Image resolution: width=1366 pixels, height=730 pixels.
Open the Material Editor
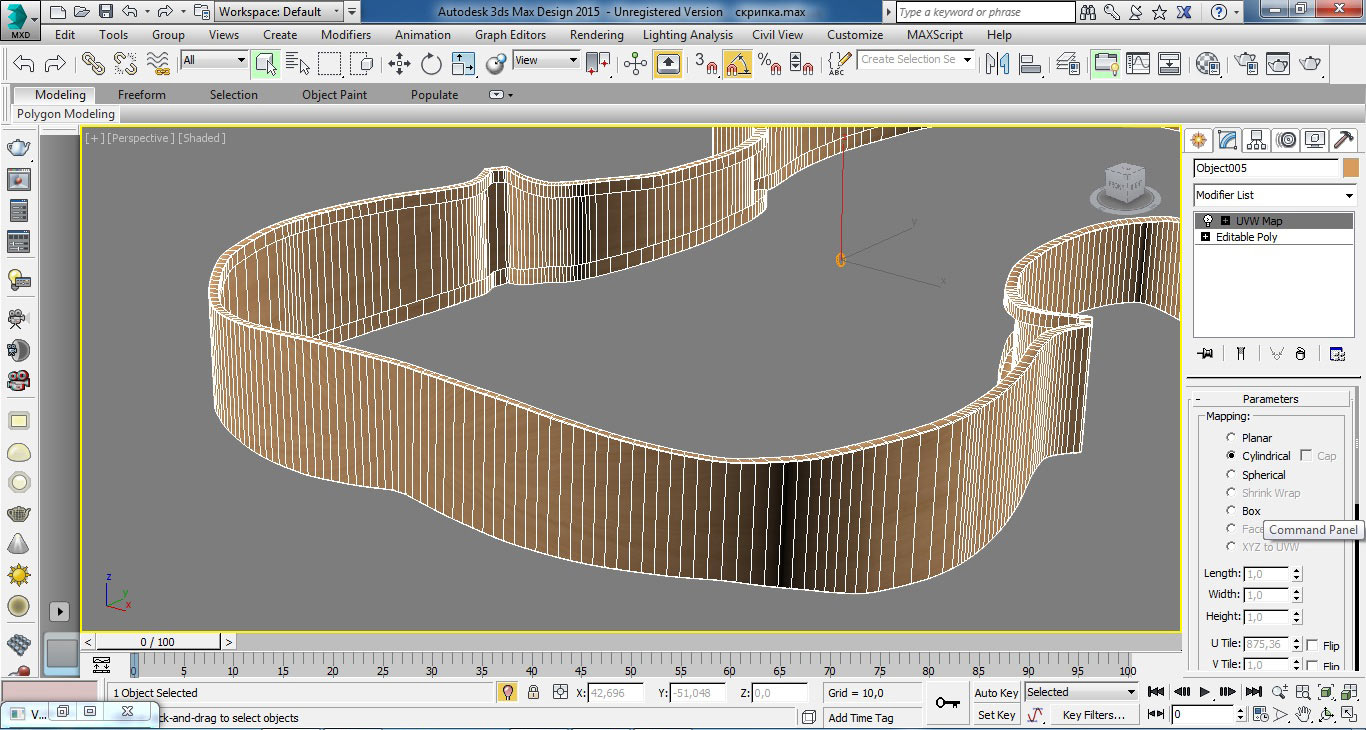coord(1208,64)
